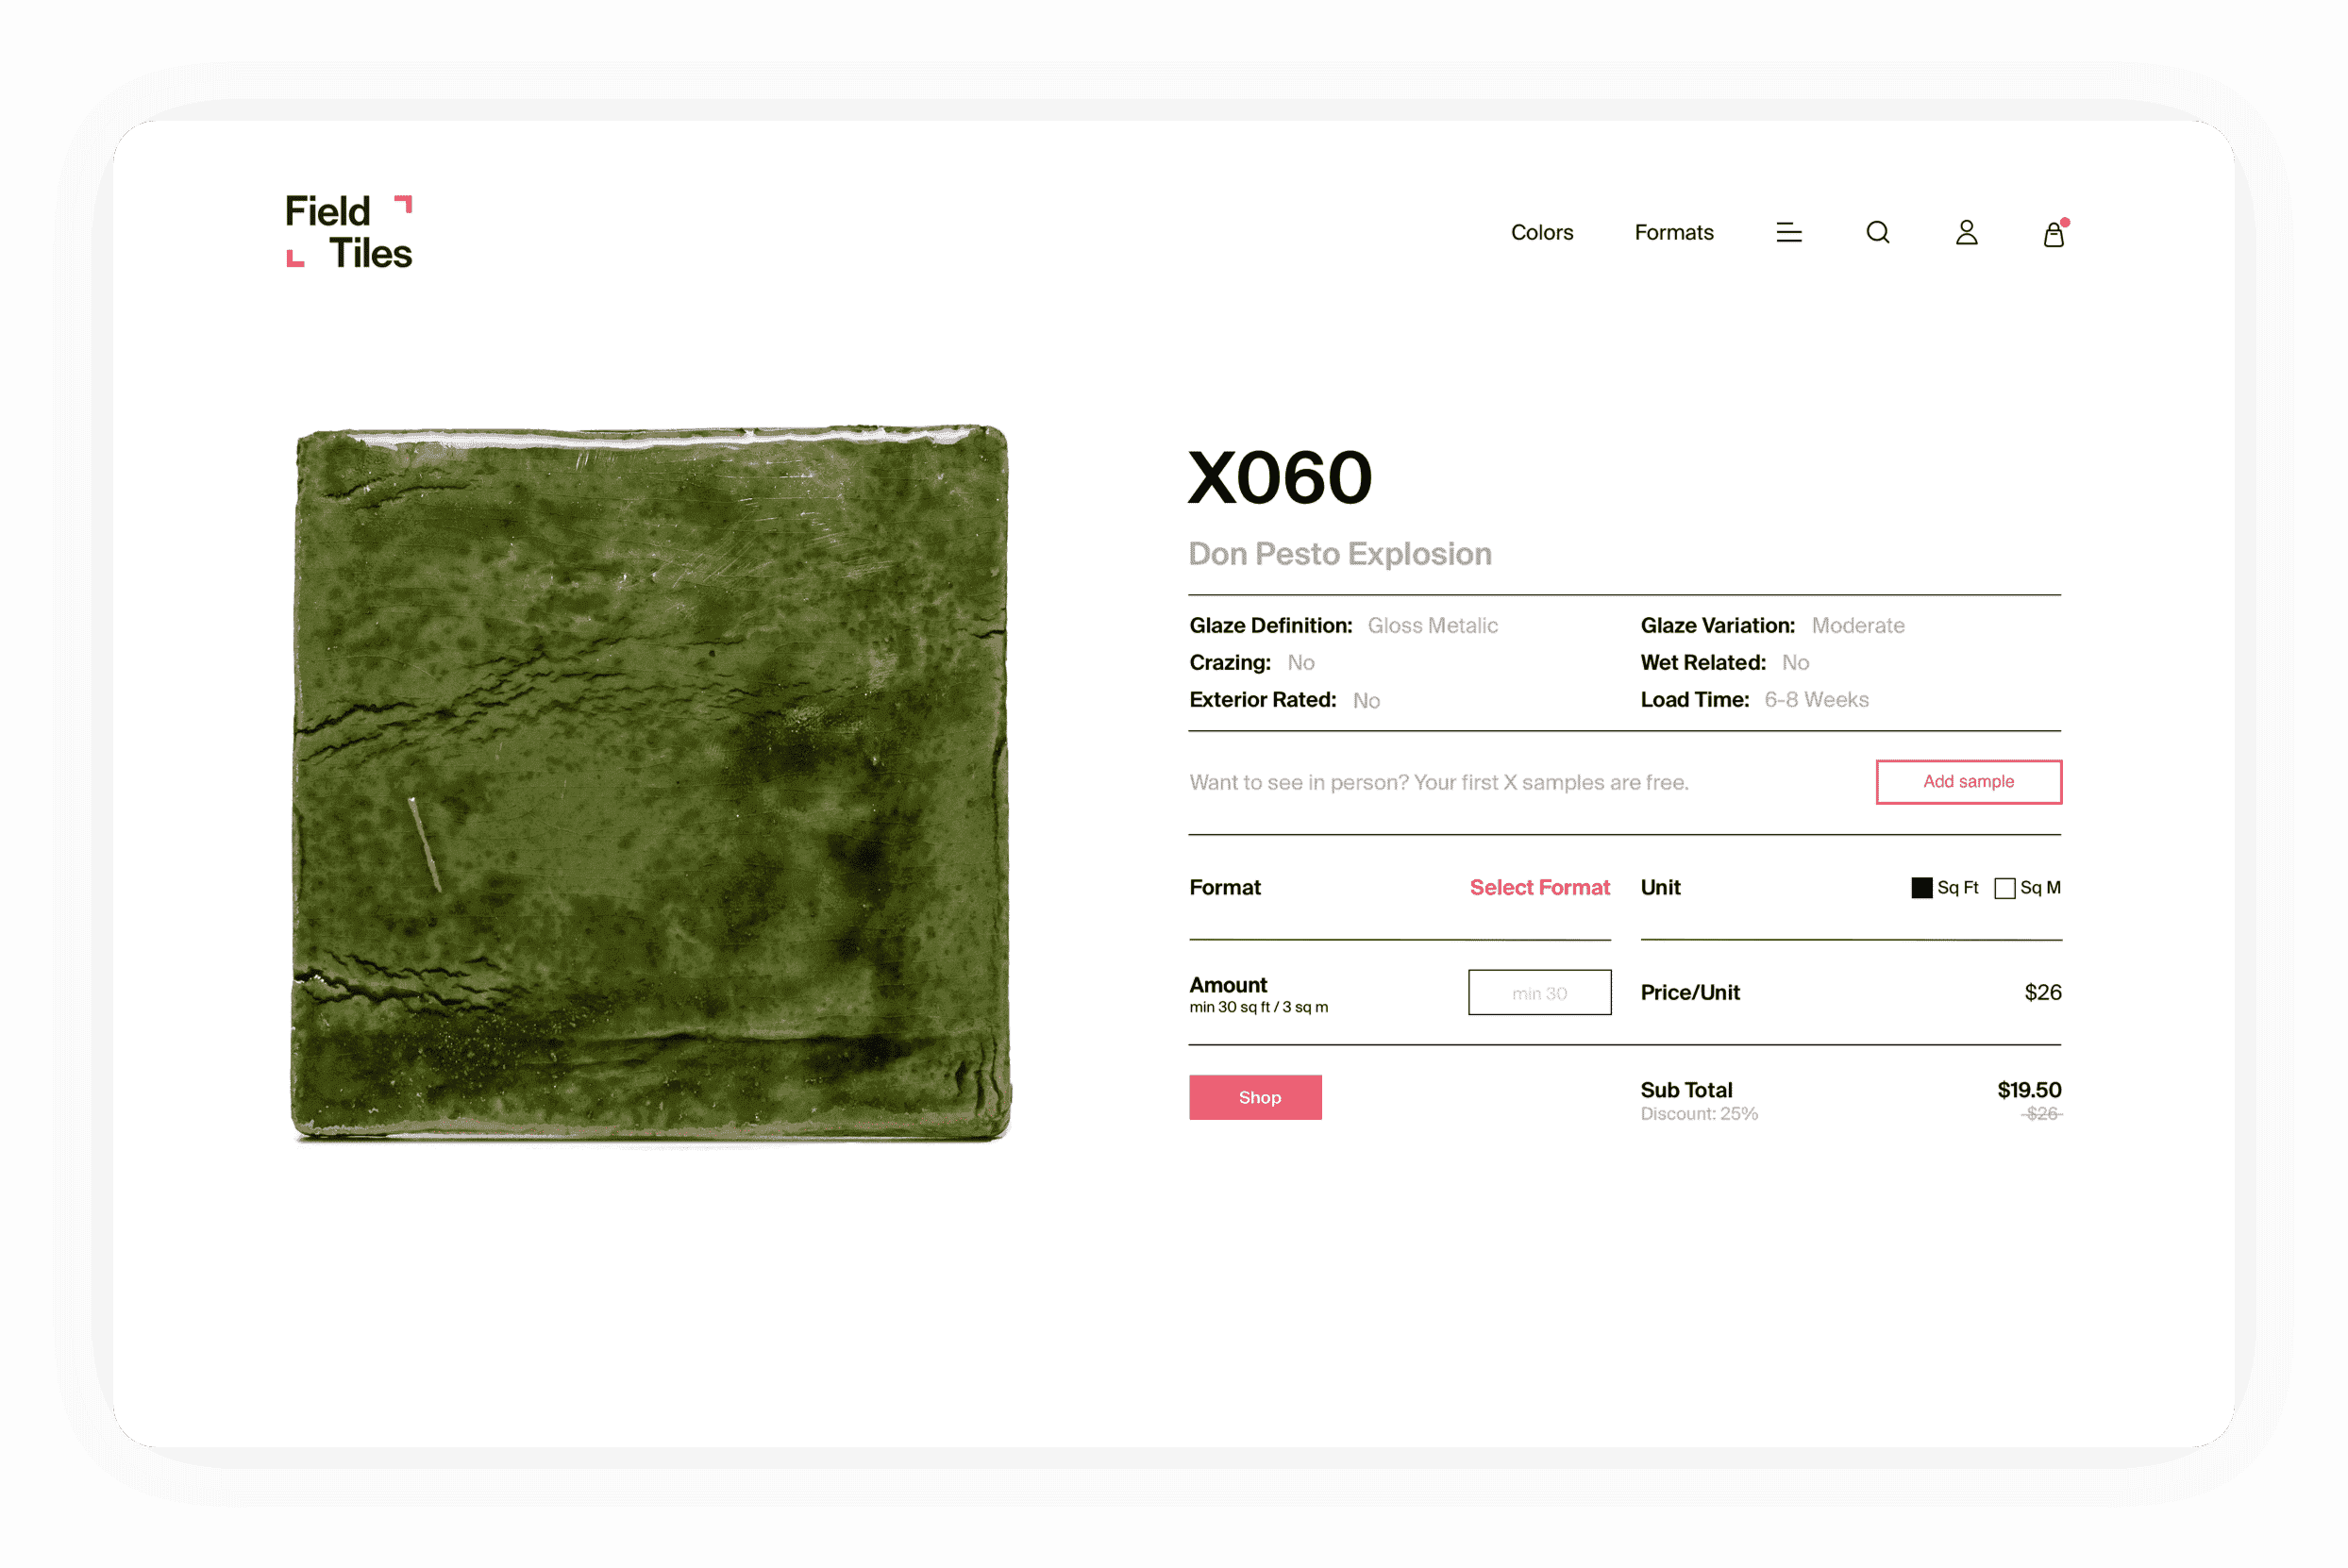Click the Discount: 25% text
The width and height of the screenshot is (2348, 1568).
click(x=1698, y=1113)
